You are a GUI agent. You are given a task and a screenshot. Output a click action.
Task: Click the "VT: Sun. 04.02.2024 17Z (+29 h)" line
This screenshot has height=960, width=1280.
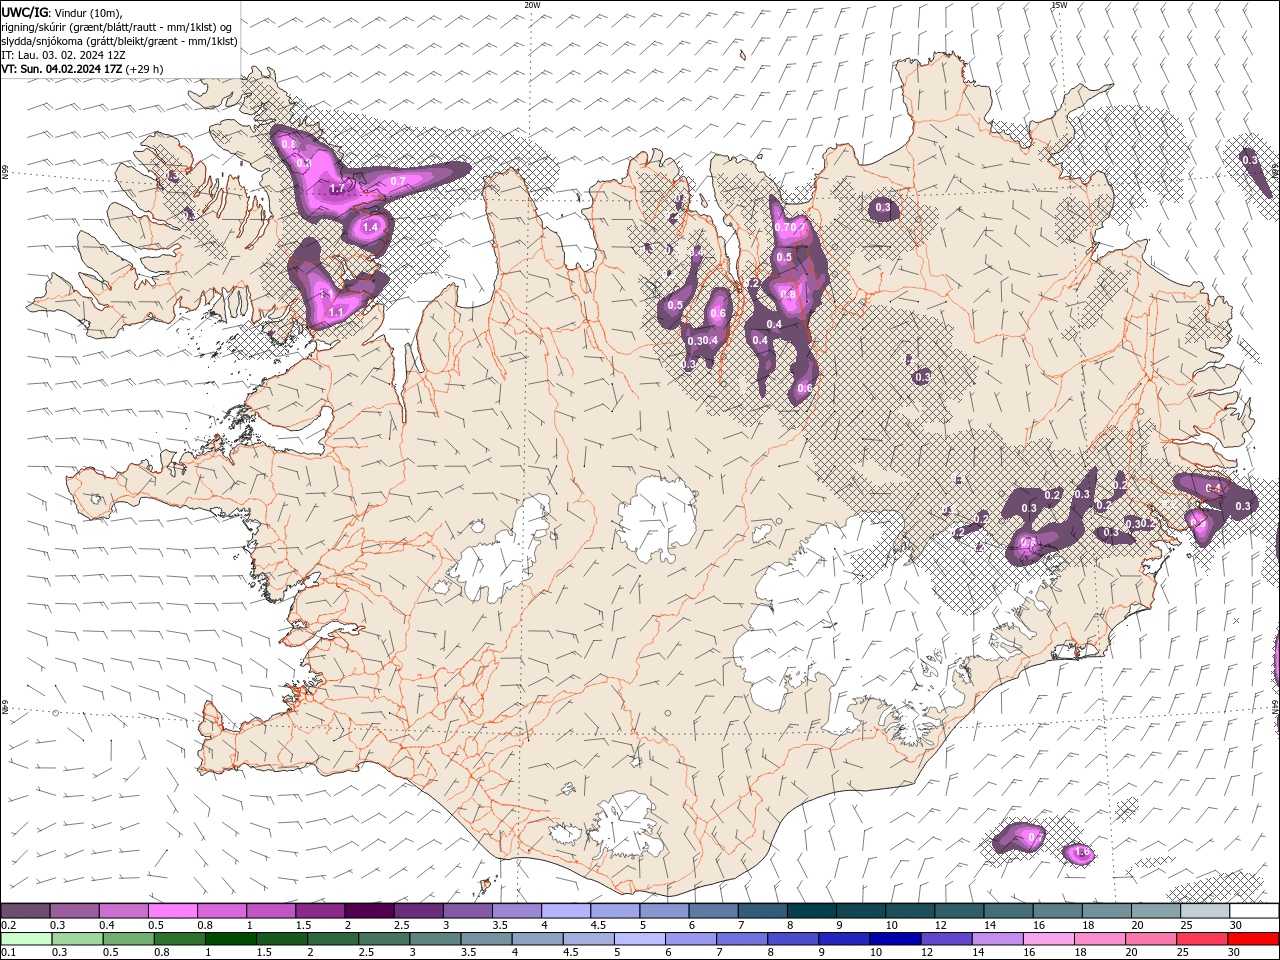[x=82, y=69]
